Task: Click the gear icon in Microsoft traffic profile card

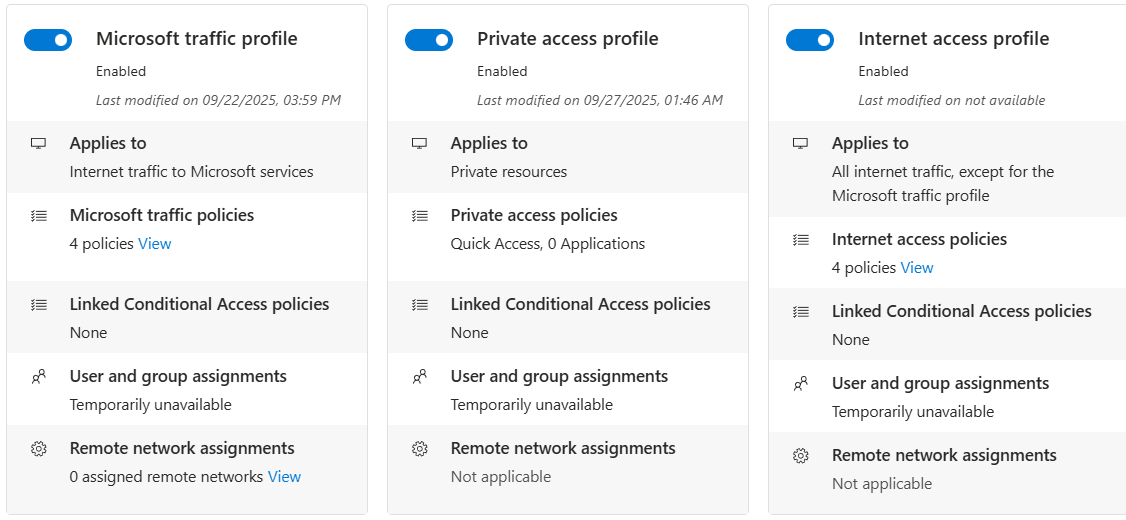Action: (39, 449)
